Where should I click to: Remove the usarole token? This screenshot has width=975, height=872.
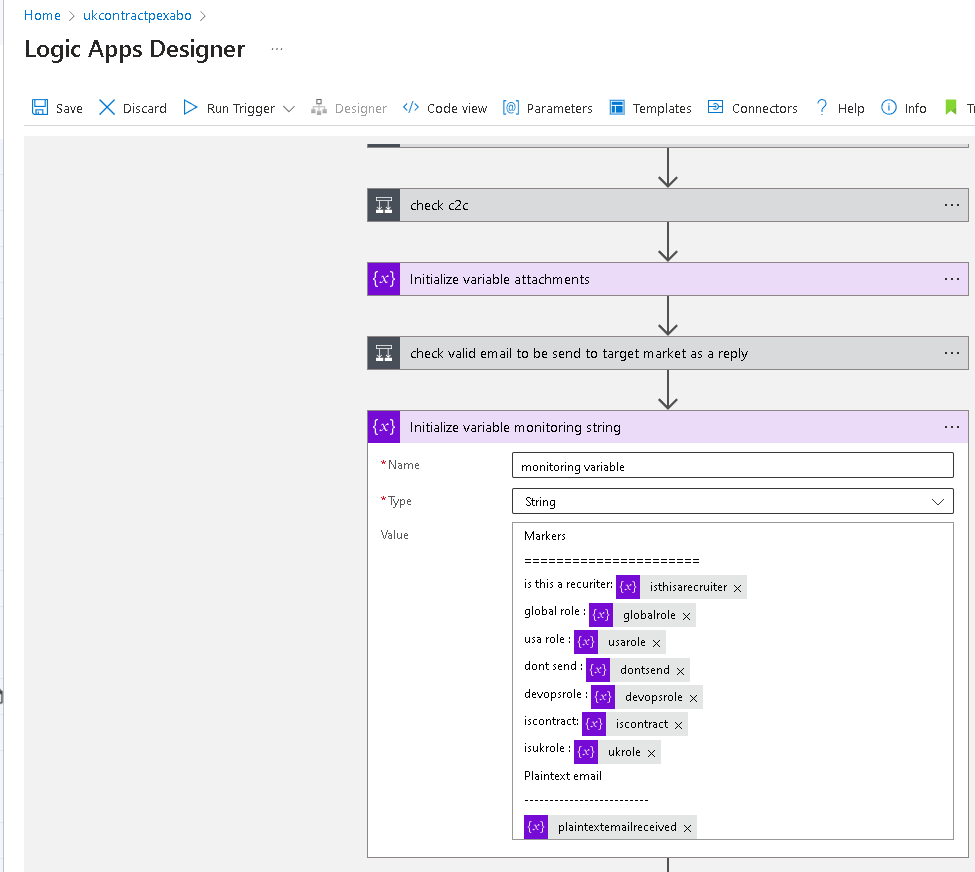point(657,644)
